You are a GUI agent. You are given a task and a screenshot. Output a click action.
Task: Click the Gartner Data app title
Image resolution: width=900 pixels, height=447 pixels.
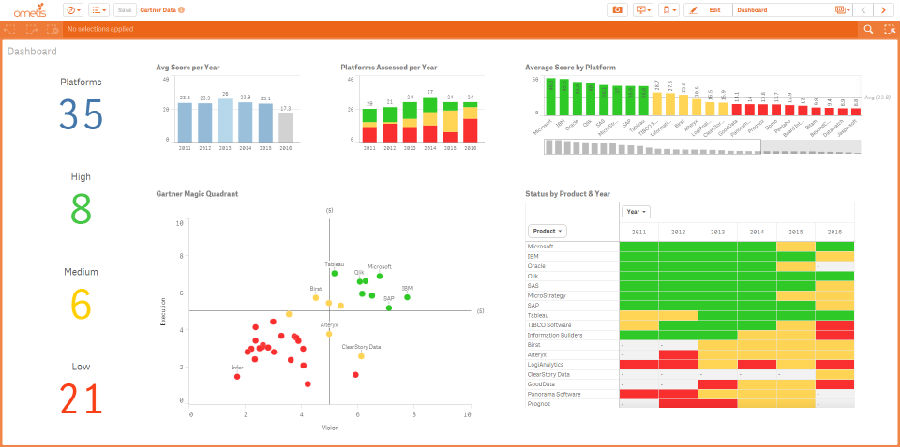point(158,10)
